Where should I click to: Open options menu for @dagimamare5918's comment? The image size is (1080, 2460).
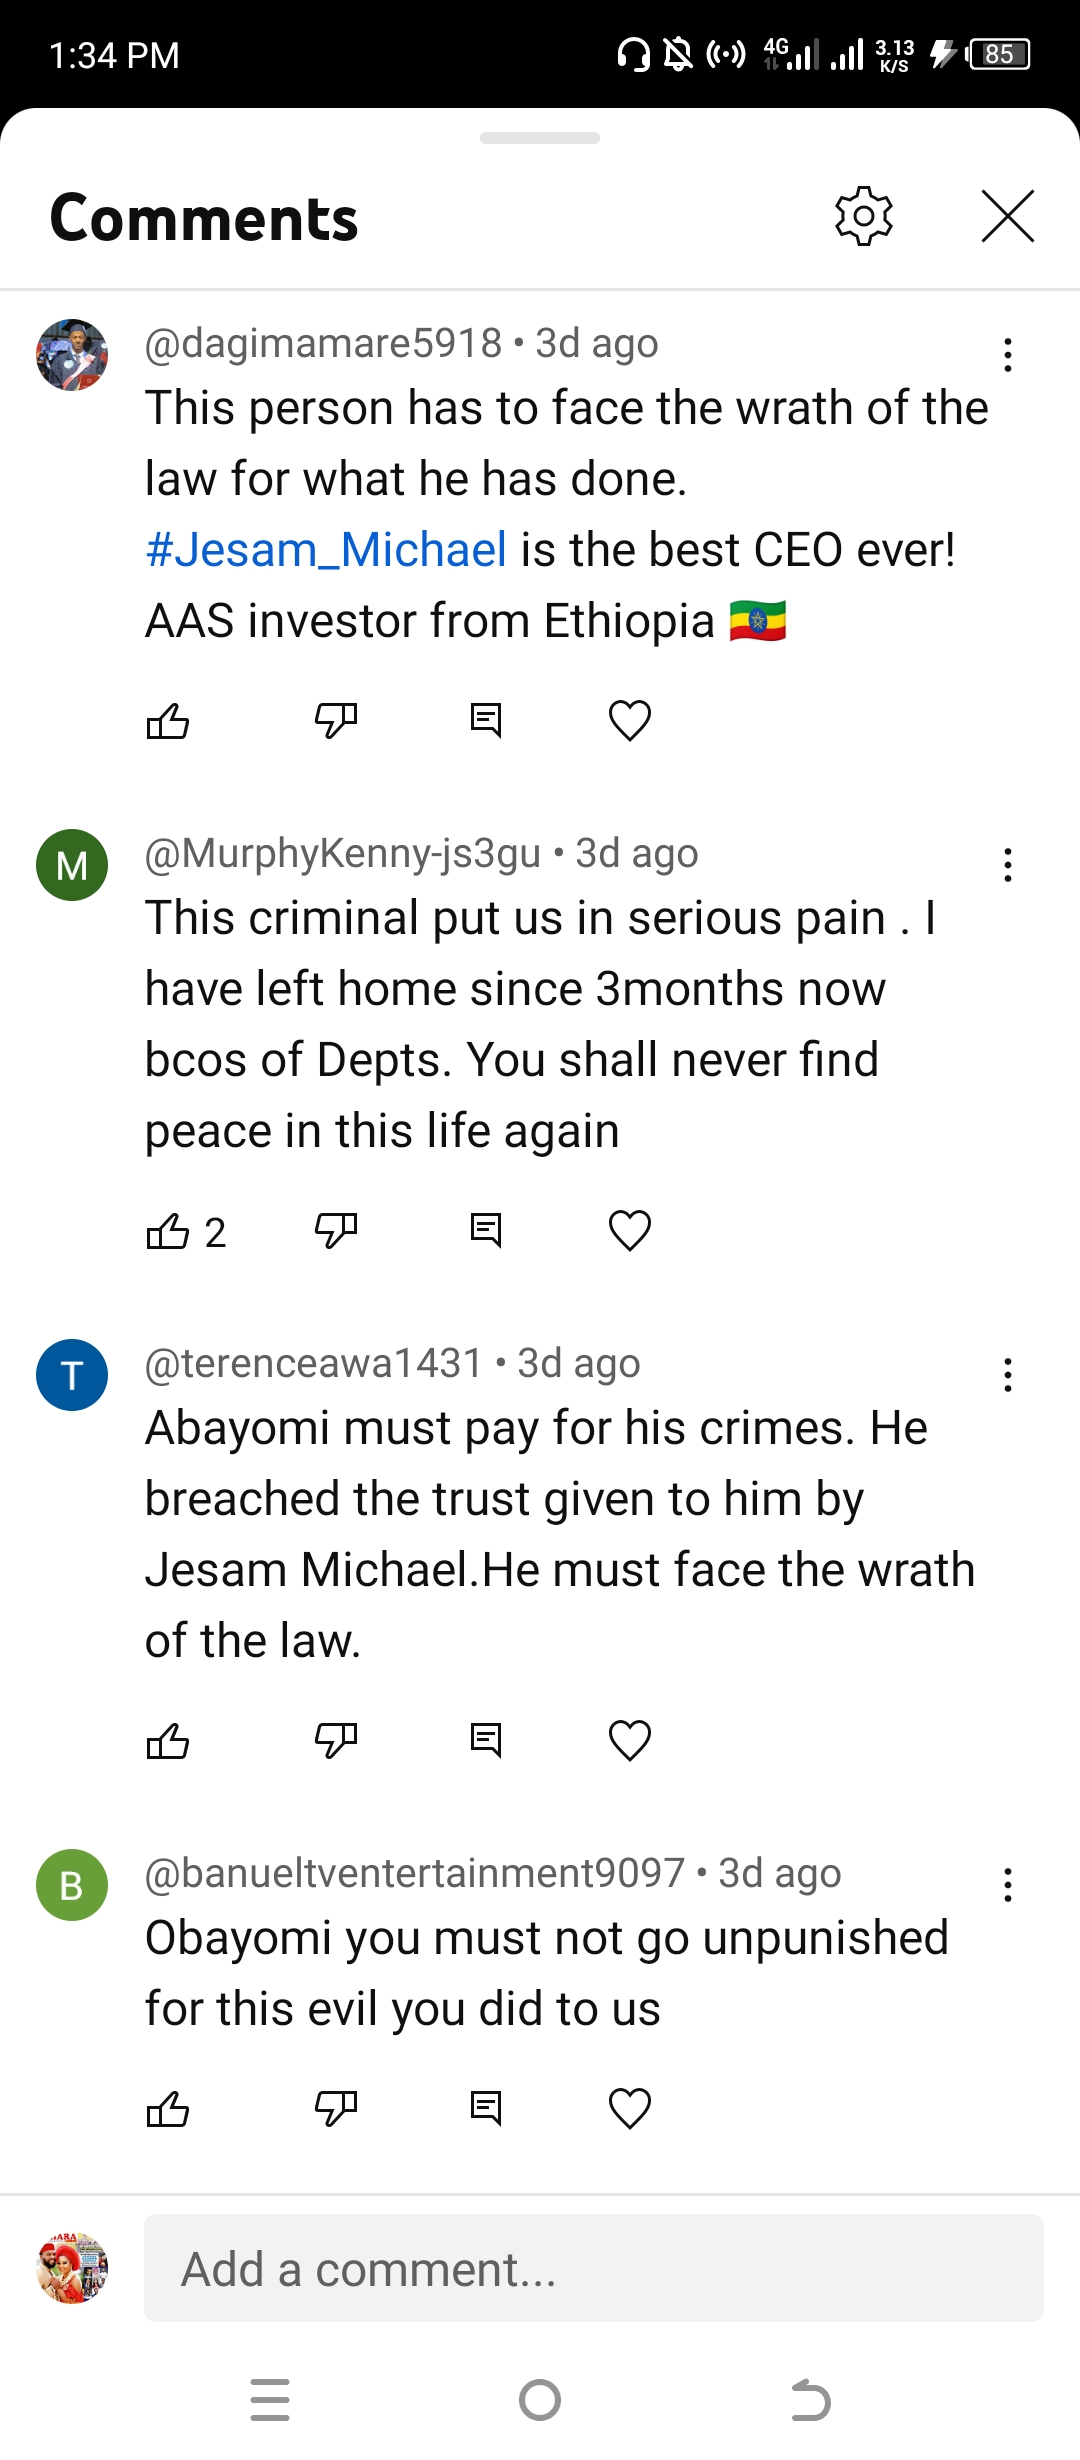click(x=1007, y=355)
